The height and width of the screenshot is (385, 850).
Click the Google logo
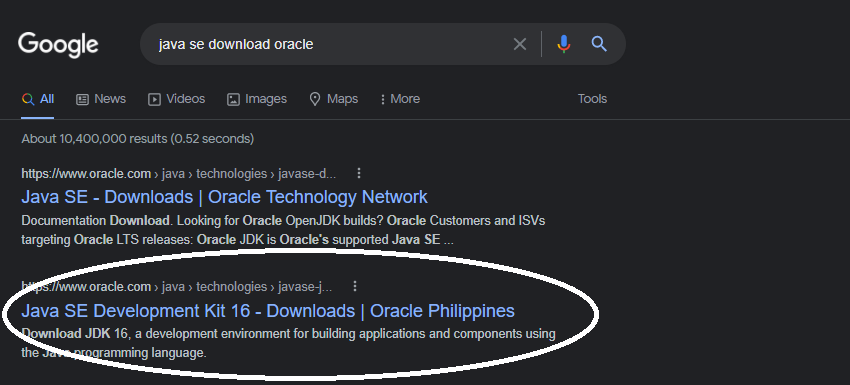[58, 44]
